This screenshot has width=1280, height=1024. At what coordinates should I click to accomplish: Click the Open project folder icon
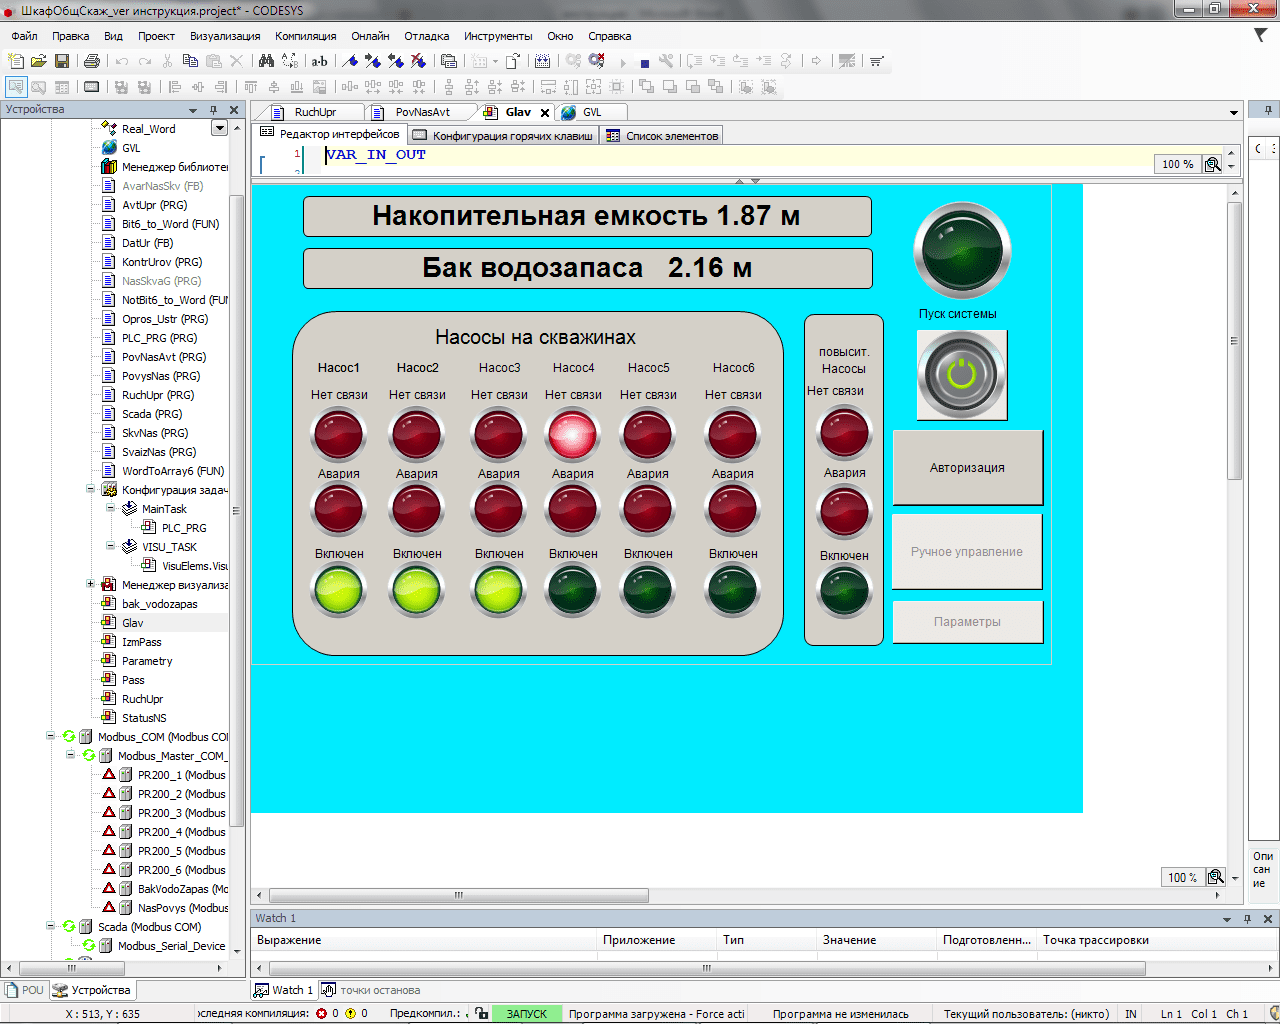39,61
